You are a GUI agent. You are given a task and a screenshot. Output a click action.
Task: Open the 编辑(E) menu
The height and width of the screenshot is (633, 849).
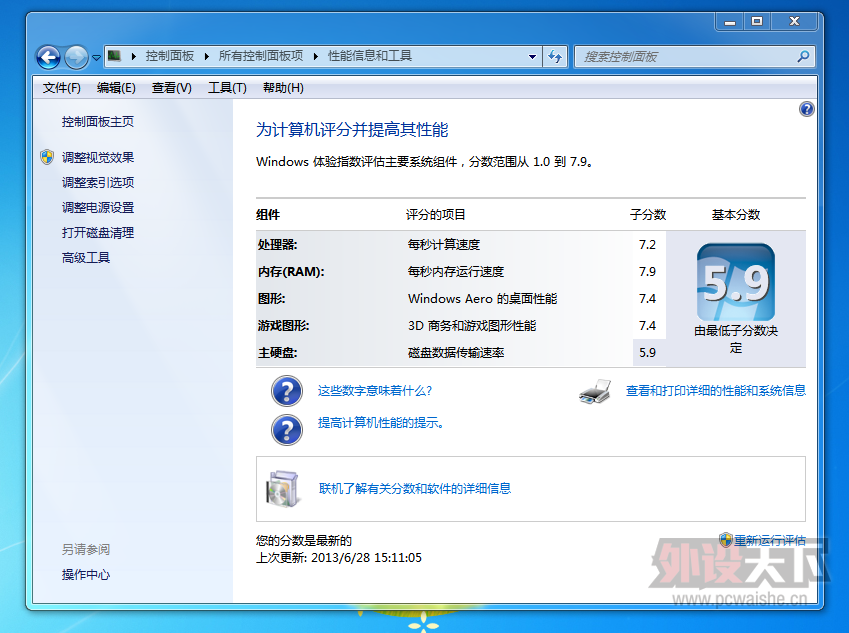click(x=116, y=88)
